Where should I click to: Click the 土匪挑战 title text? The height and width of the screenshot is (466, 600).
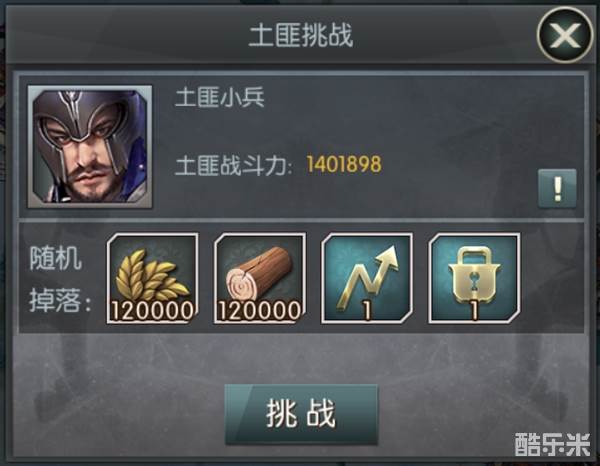[301, 35]
